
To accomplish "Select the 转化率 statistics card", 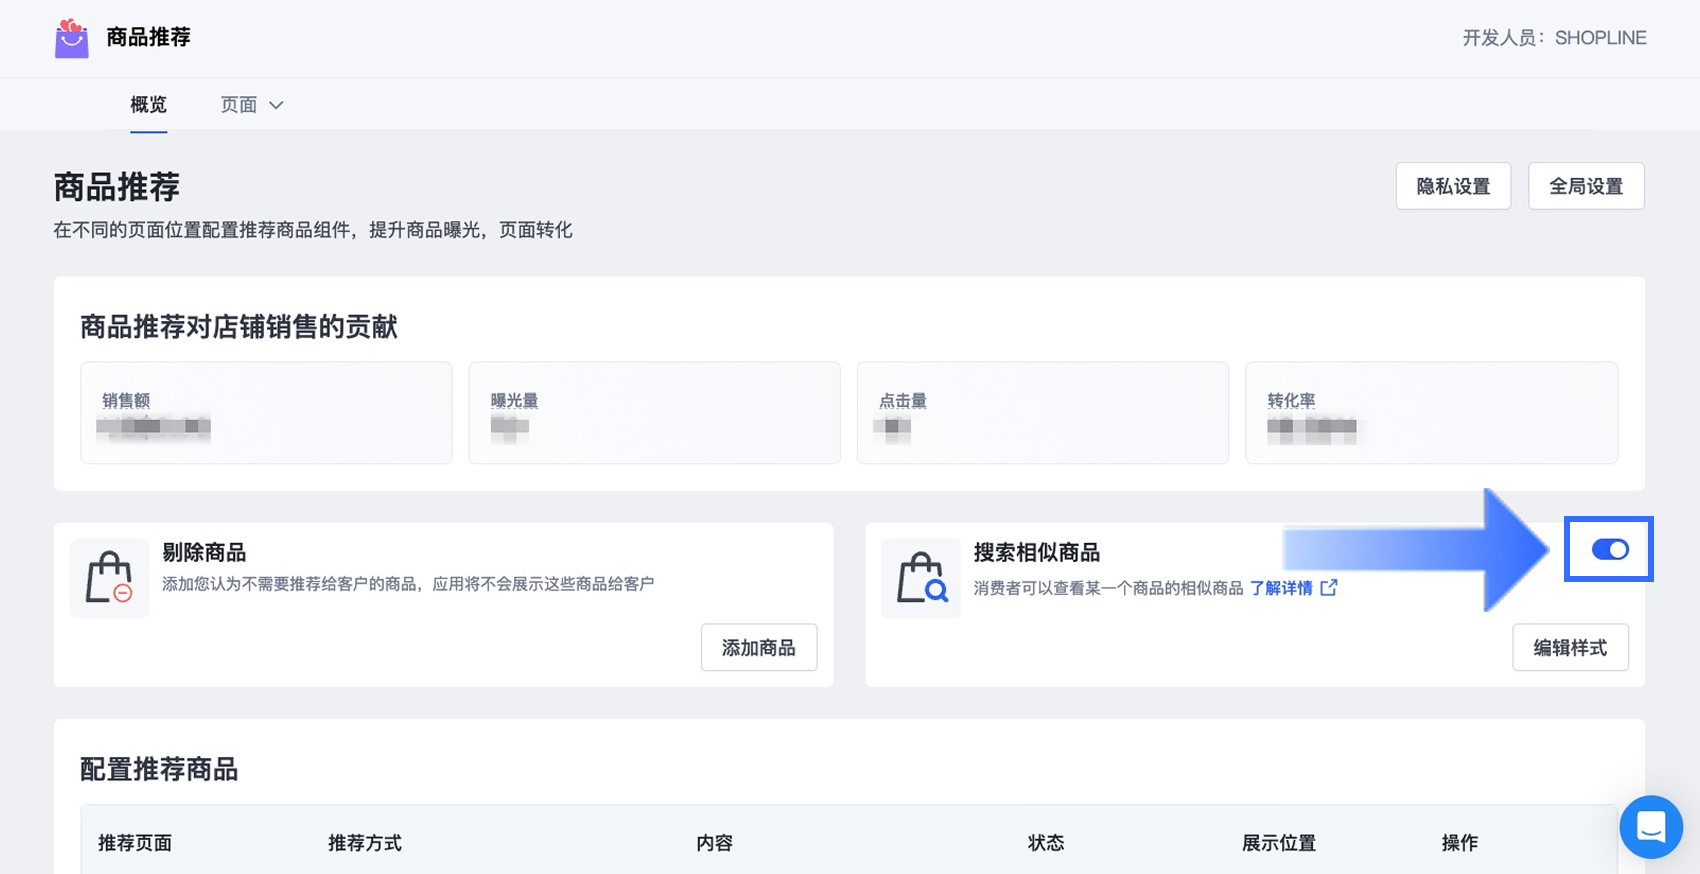I will click(1430, 413).
